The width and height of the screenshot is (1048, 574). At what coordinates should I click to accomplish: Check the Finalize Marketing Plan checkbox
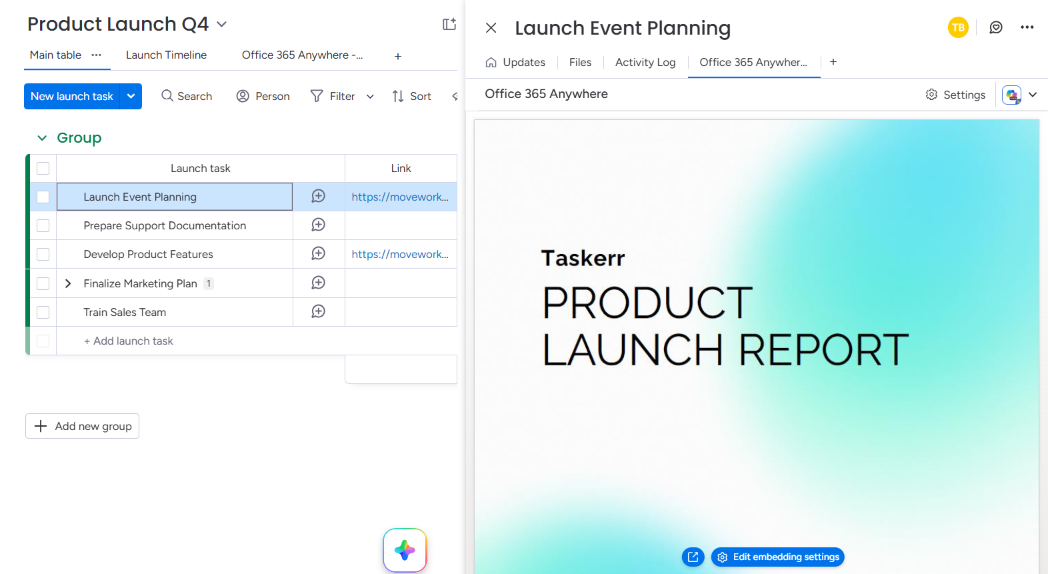pyautogui.click(x=43, y=283)
